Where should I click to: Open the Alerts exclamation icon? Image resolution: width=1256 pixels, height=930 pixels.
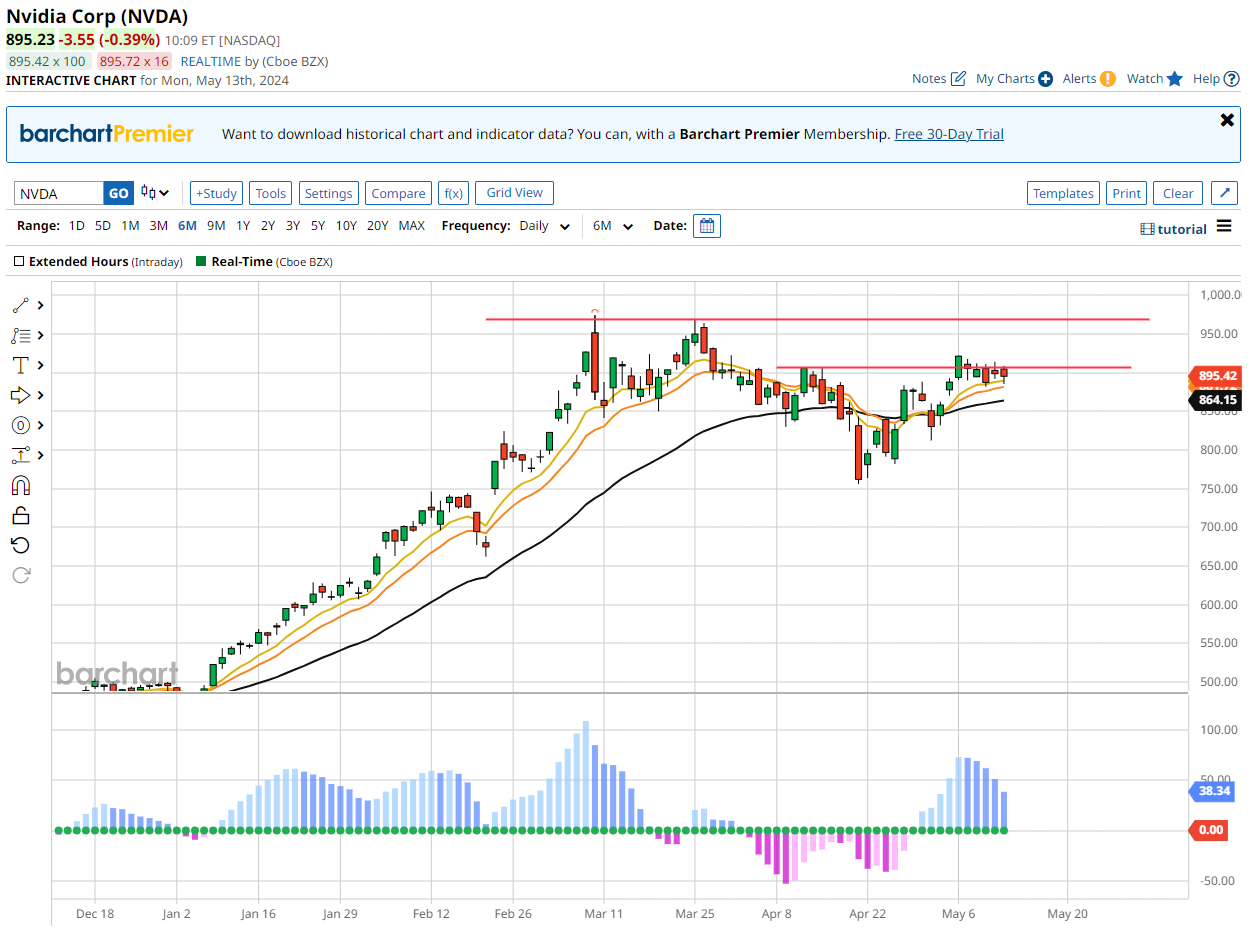[1108, 79]
